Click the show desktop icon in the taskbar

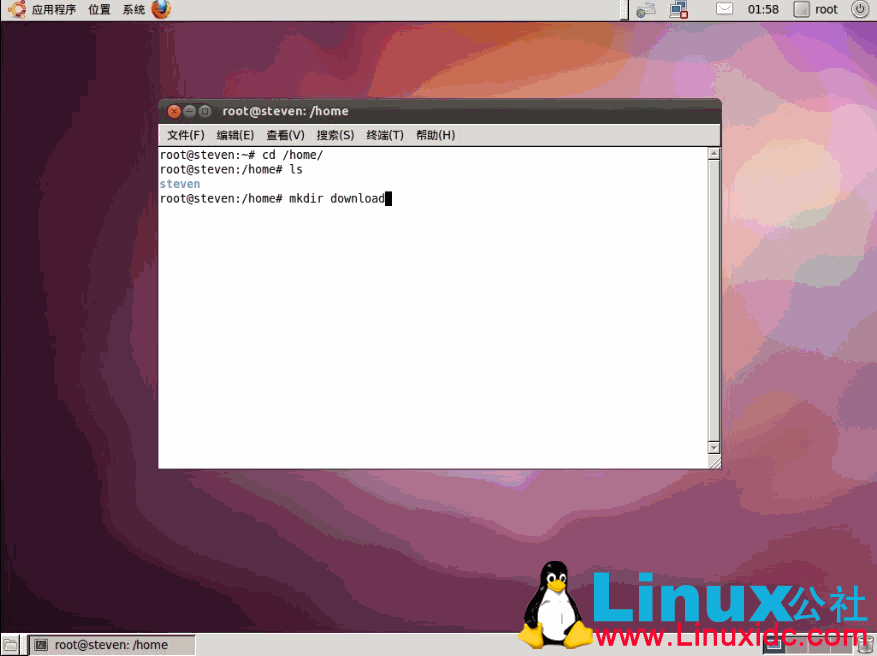coord(10,645)
